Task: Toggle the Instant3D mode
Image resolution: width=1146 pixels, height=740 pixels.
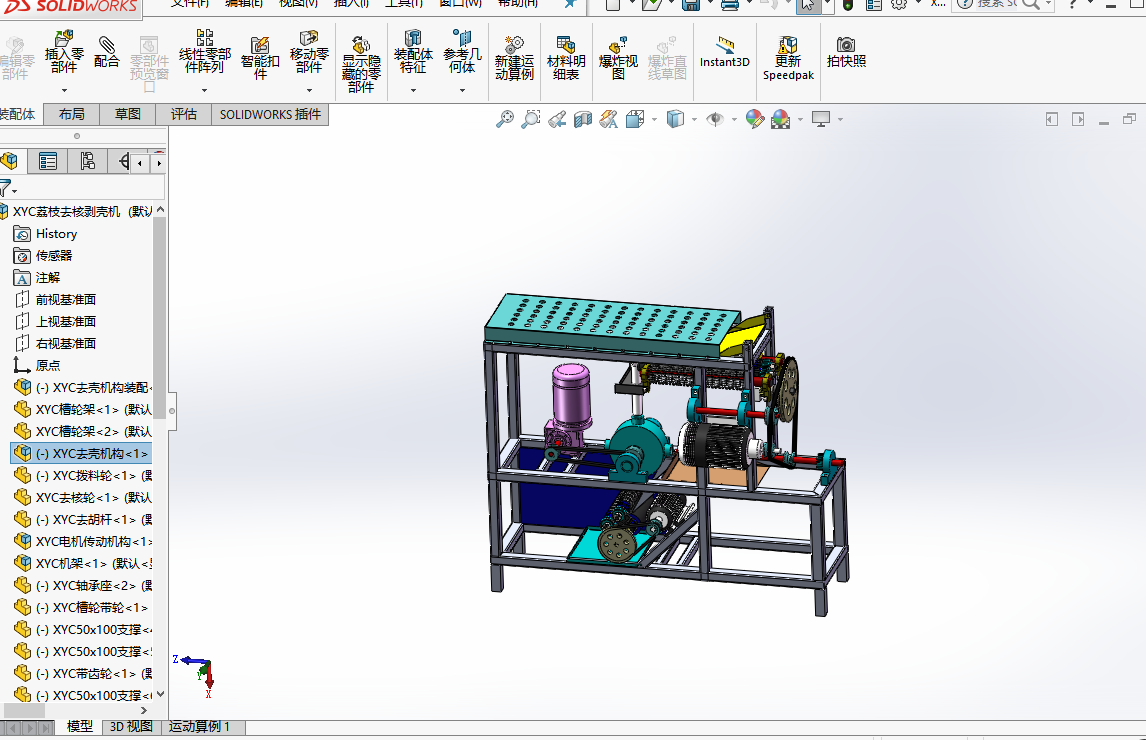Action: coord(724,53)
